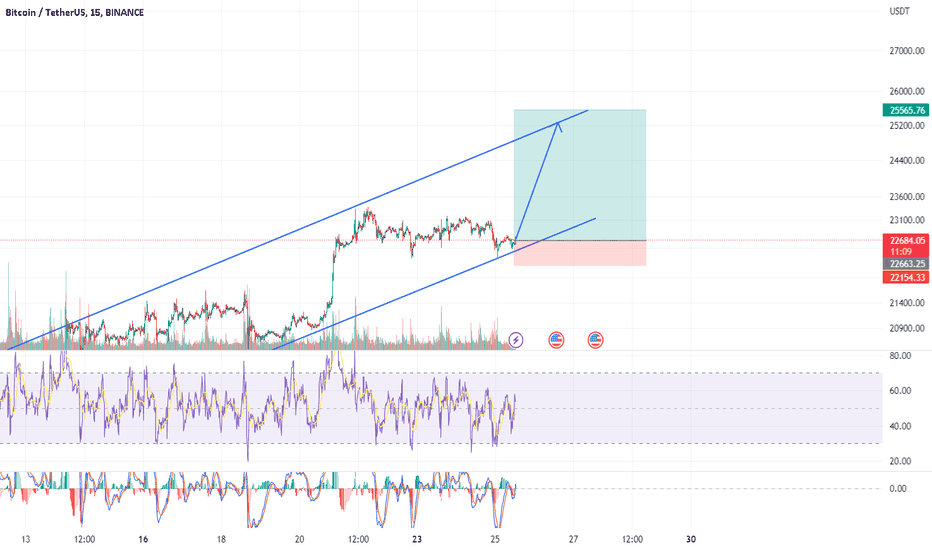Click date label 25 on time axis
This screenshot has width=932, height=550.
tap(495, 539)
